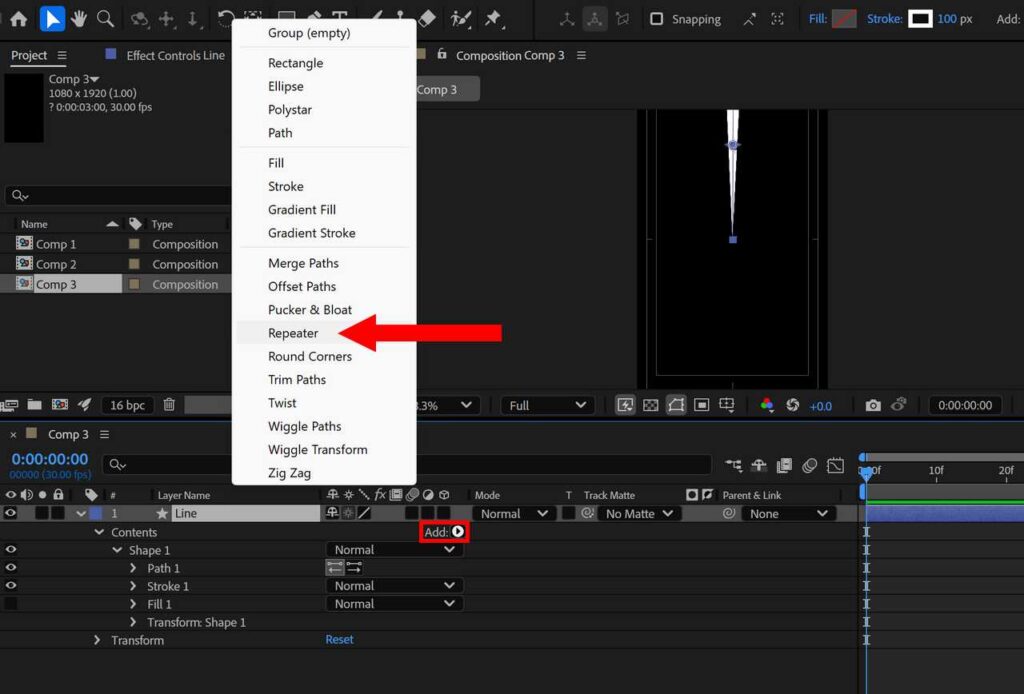Open the Project panel menu icon
The width and height of the screenshot is (1024, 694).
(x=62, y=55)
